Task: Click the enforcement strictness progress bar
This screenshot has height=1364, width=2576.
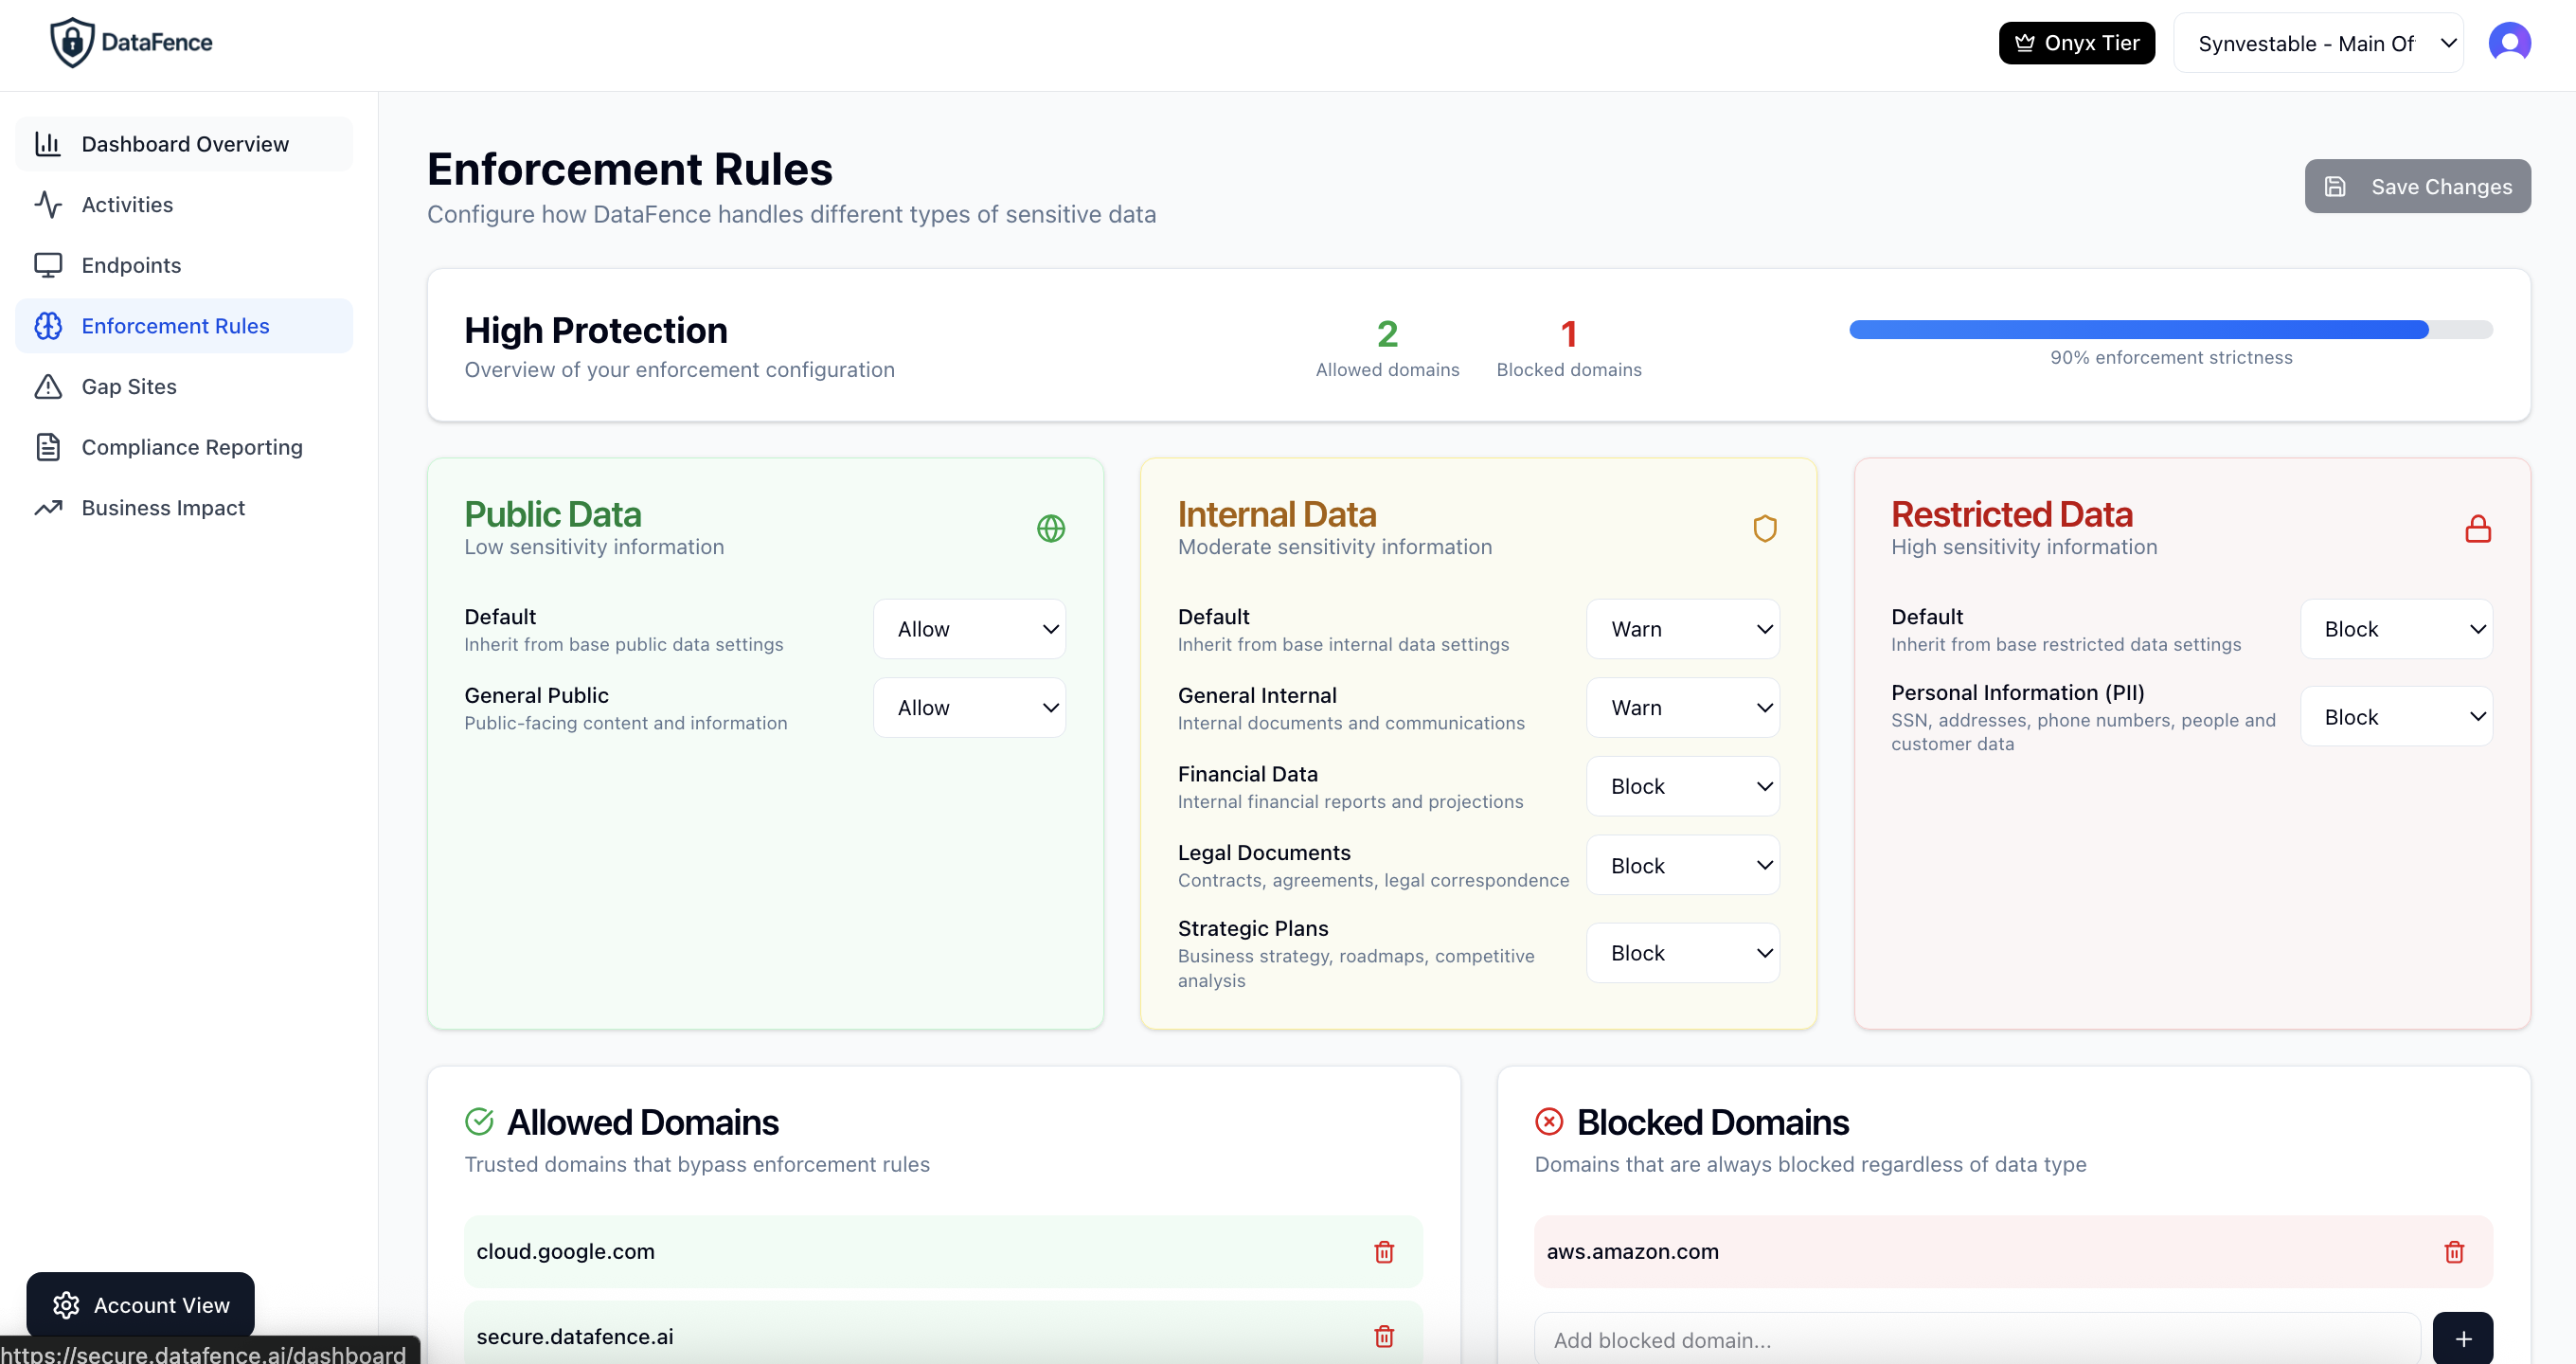Action: point(2170,330)
